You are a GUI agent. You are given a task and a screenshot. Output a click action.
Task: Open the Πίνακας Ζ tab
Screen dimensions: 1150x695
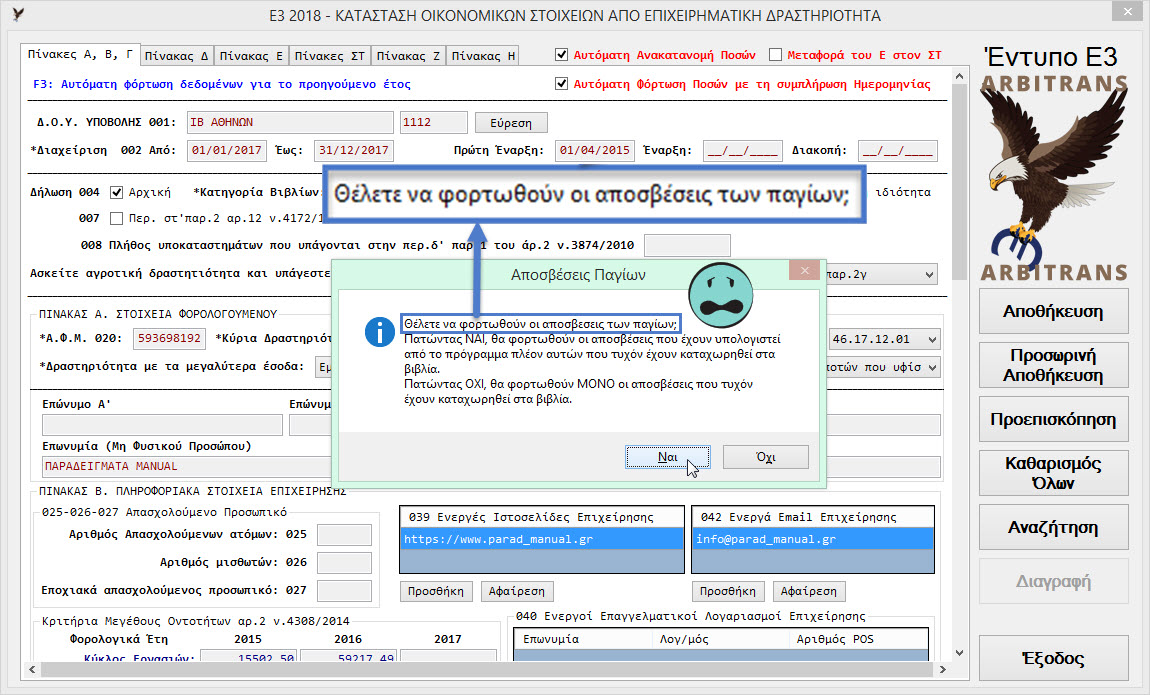408,56
